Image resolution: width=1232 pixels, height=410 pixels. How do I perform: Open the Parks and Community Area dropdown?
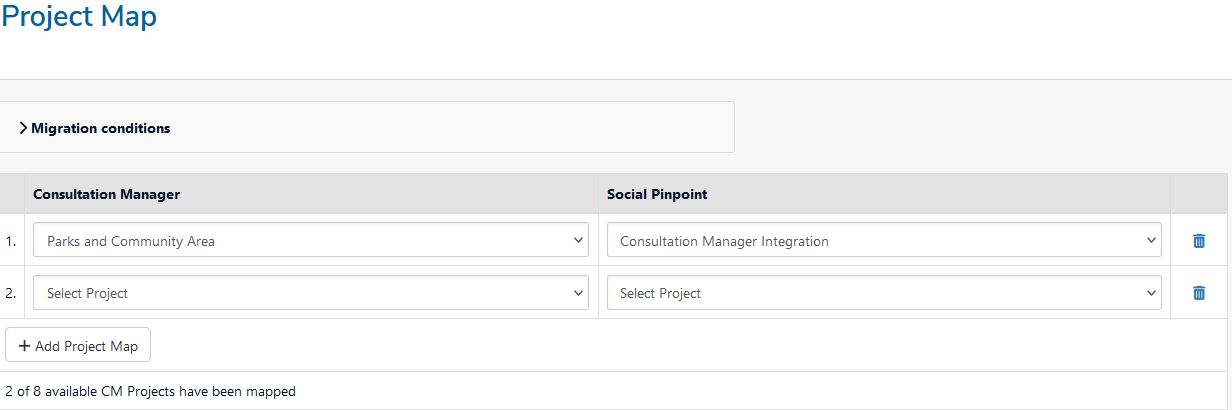(x=311, y=240)
